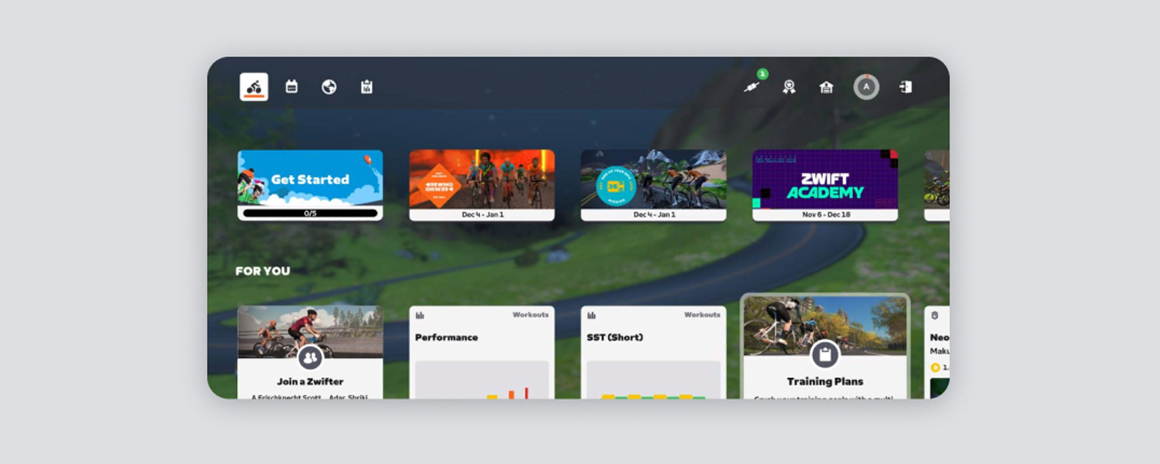Click the Performance workout chart
1160x464 pixels.
coord(482,380)
